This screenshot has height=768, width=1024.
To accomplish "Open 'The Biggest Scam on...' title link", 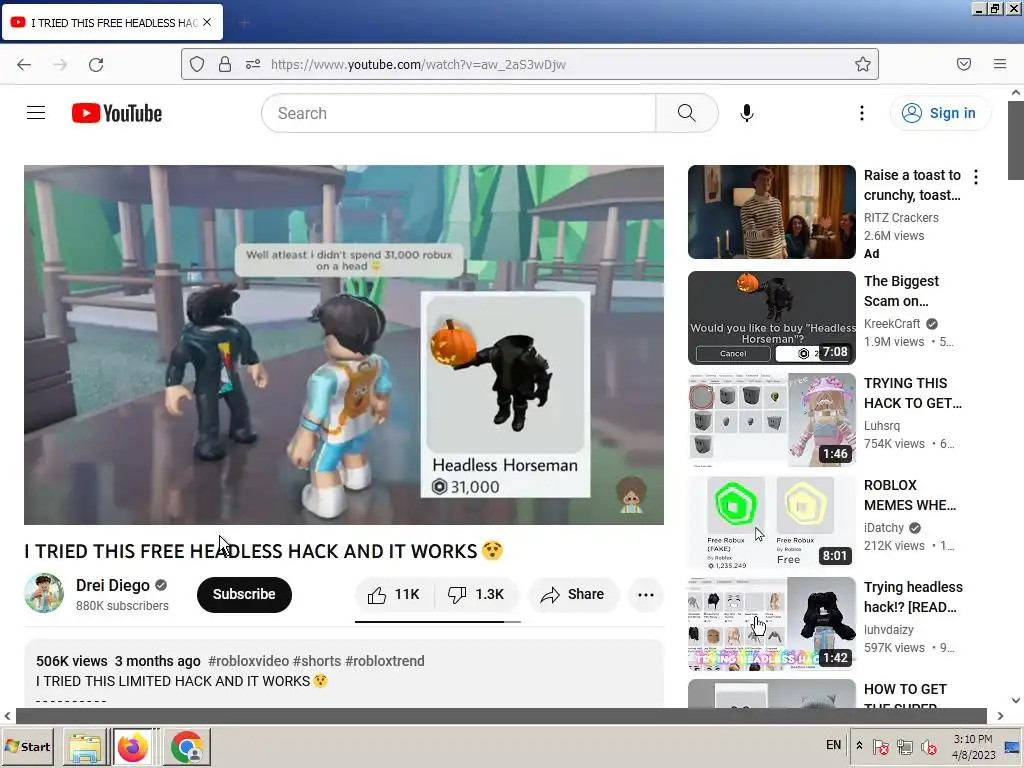I will click(901, 291).
